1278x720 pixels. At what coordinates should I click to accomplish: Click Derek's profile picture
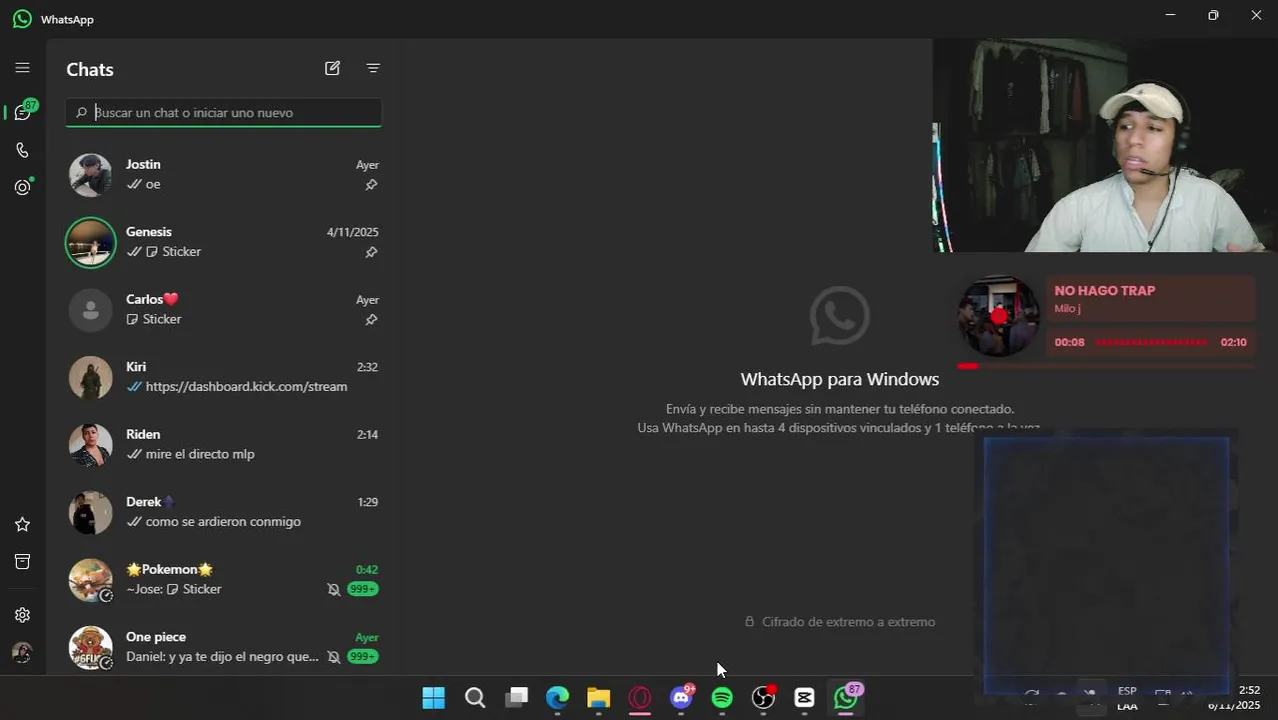click(90, 513)
